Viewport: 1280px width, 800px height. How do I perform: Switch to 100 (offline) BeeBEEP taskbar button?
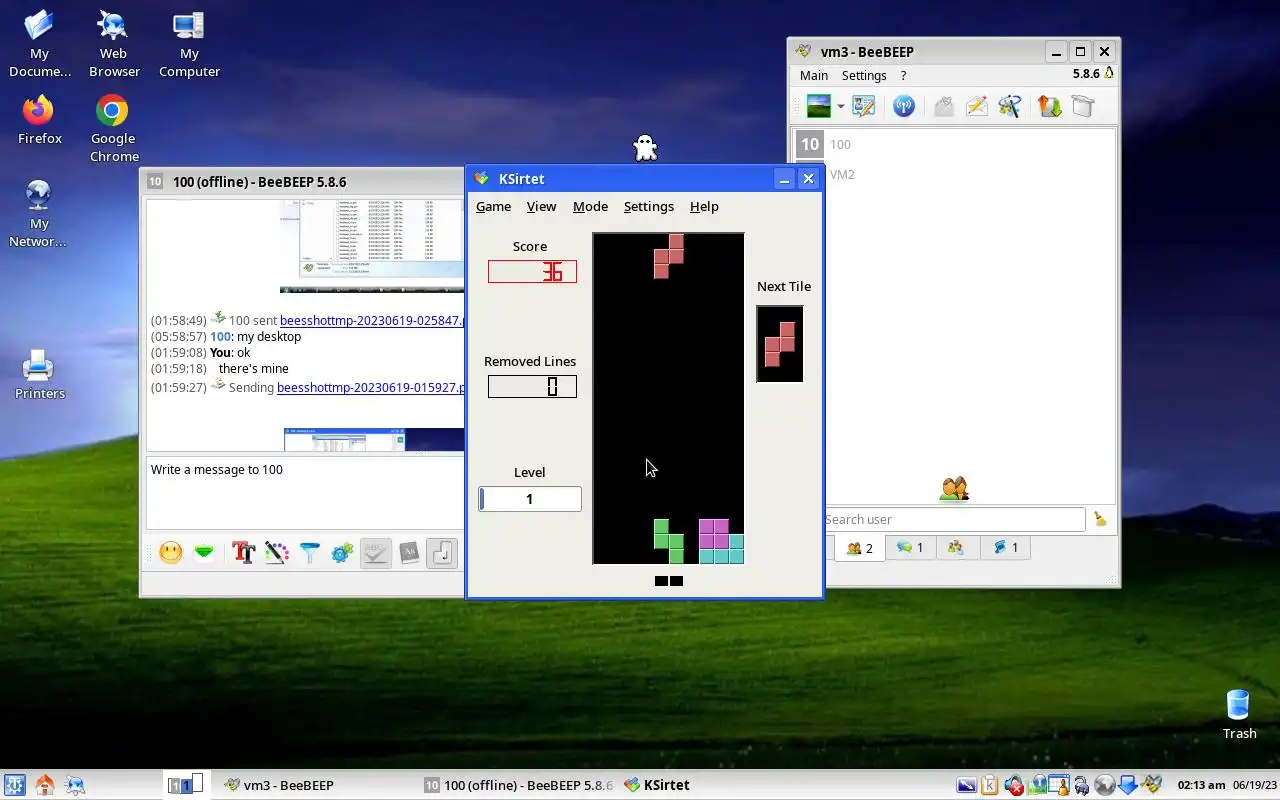point(518,785)
